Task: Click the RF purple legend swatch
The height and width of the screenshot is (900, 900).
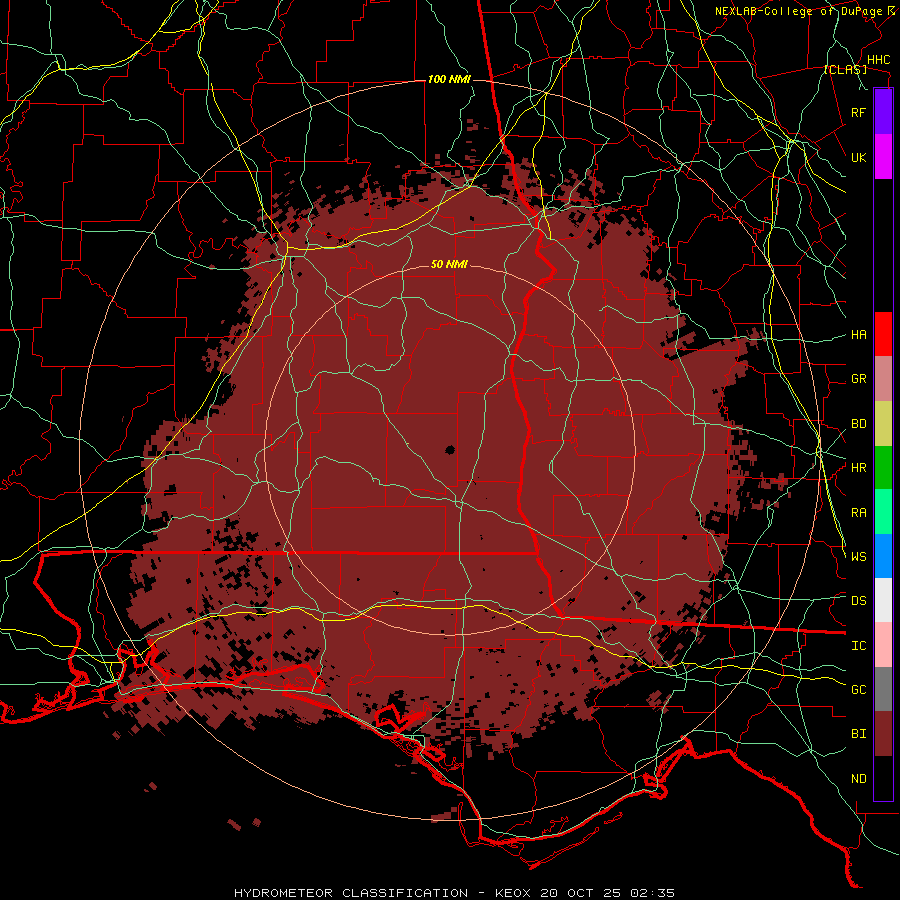Action: 883,112
